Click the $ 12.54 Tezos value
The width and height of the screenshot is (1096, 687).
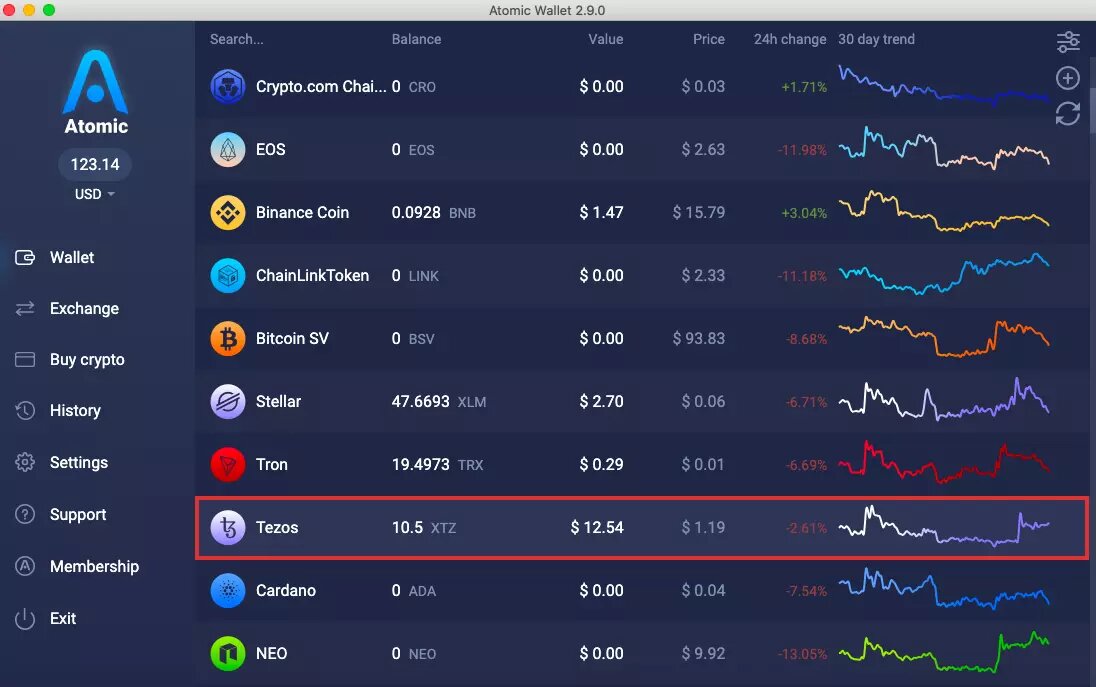pos(597,527)
